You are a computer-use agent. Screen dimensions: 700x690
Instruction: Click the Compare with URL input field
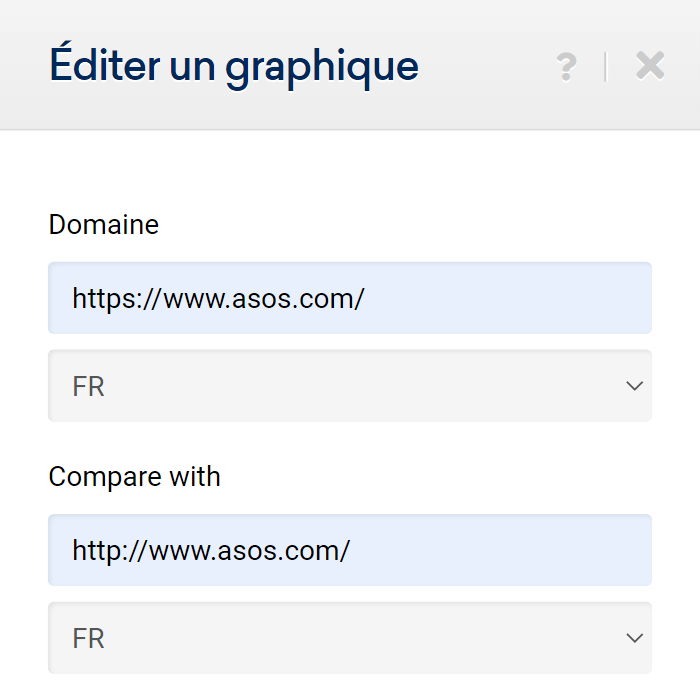point(350,550)
